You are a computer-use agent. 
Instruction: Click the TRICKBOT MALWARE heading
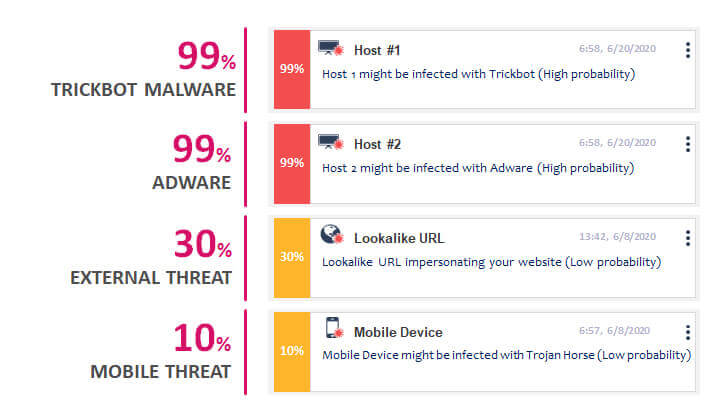[143, 90]
